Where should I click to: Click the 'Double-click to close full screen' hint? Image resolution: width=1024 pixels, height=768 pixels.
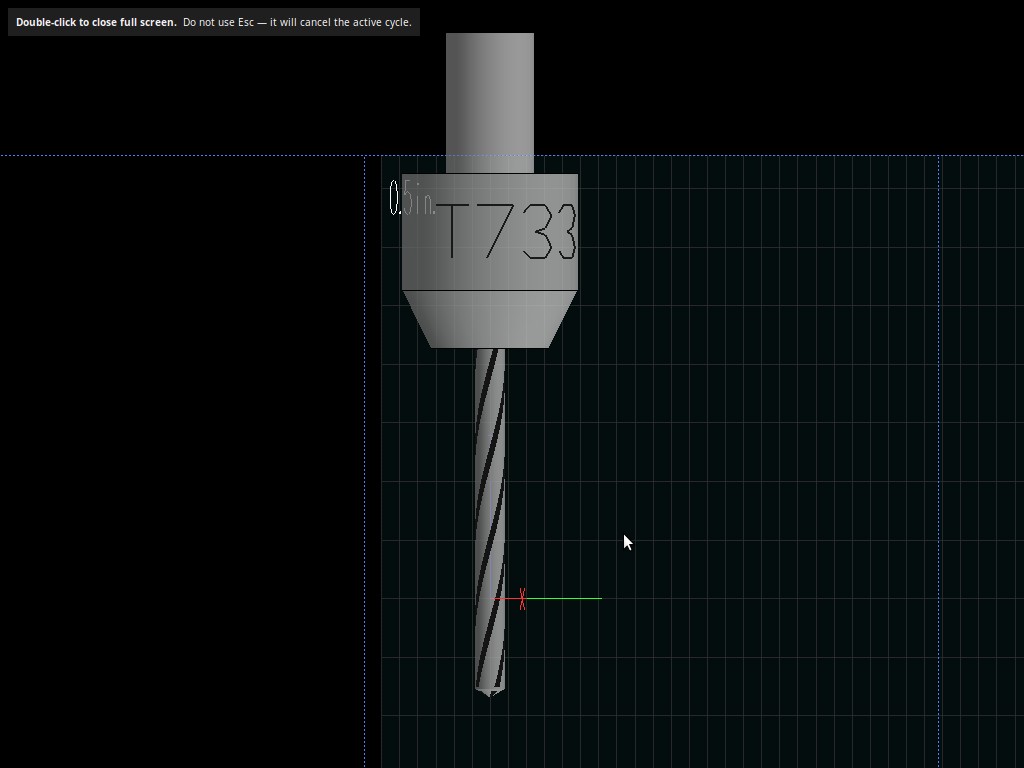coord(96,22)
